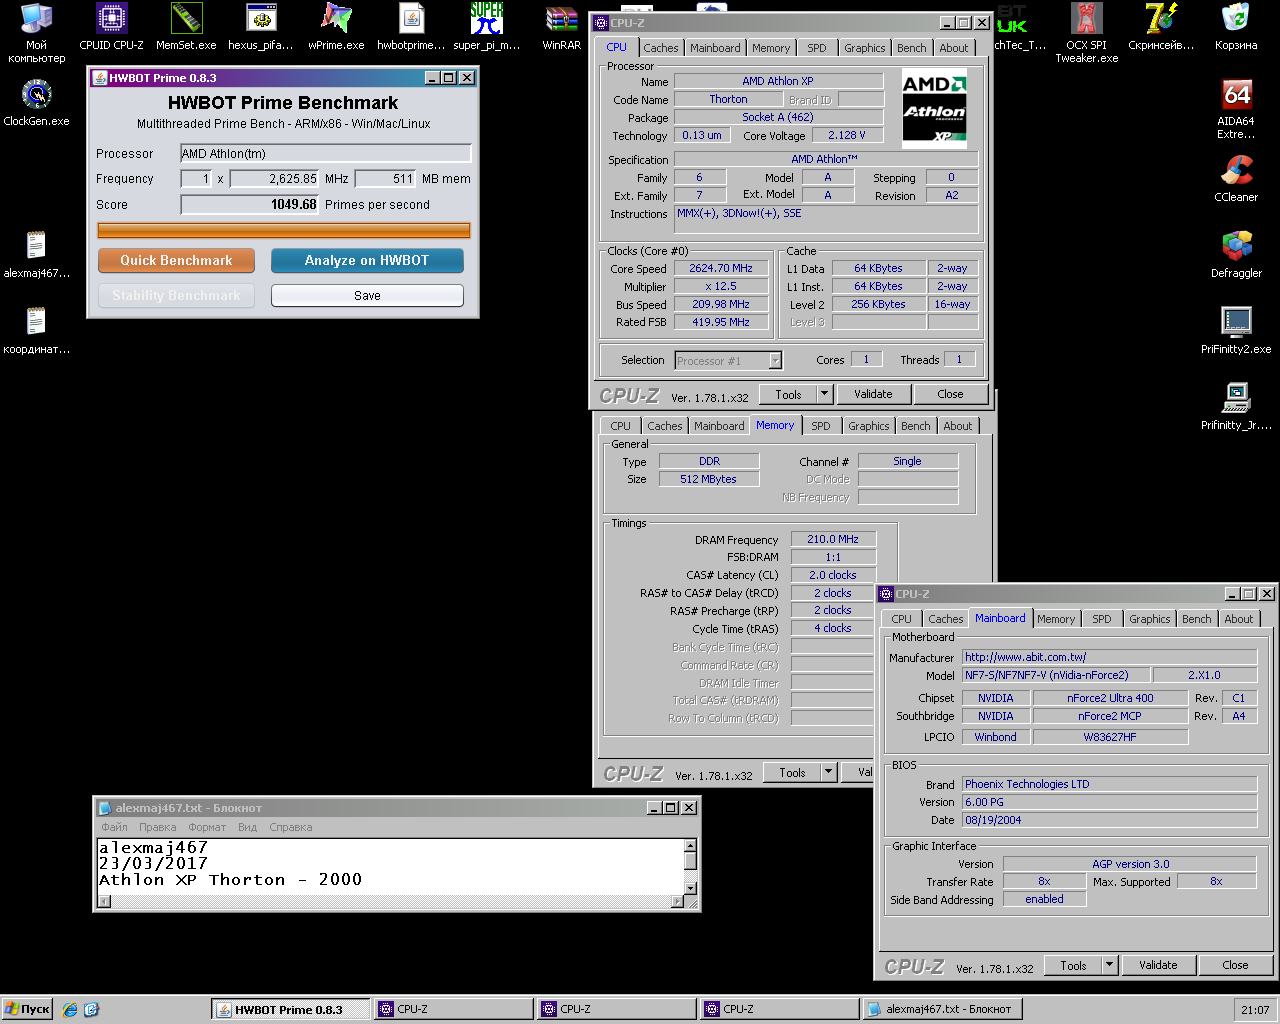Open About tab in top CPU-Z window
The image size is (1280, 1024).
[954, 48]
